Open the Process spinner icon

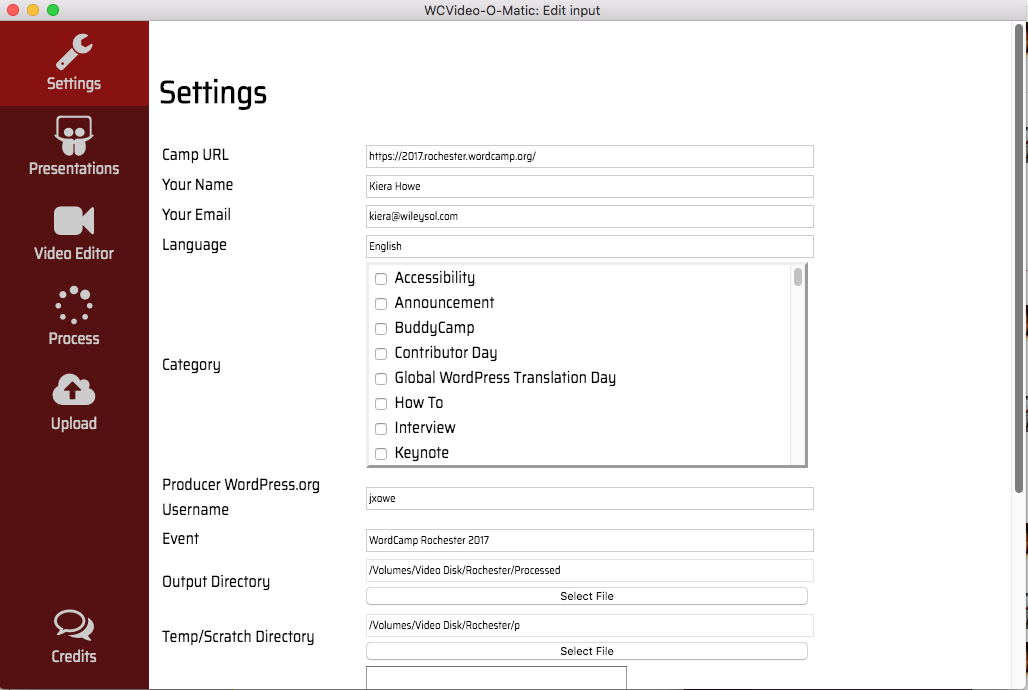[x=74, y=306]
